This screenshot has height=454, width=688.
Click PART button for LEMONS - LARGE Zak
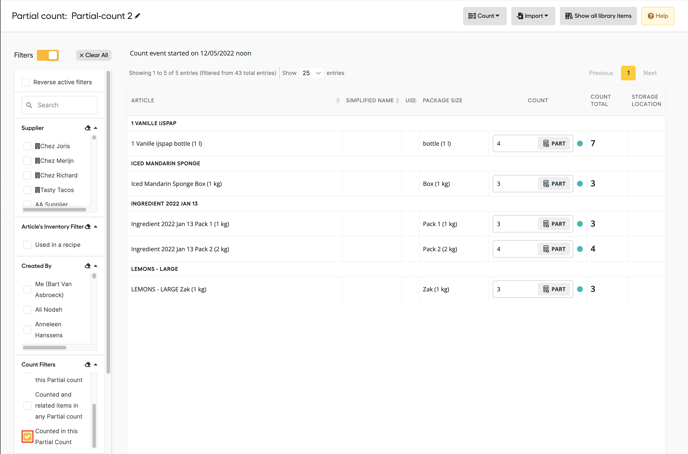[554, 290]
